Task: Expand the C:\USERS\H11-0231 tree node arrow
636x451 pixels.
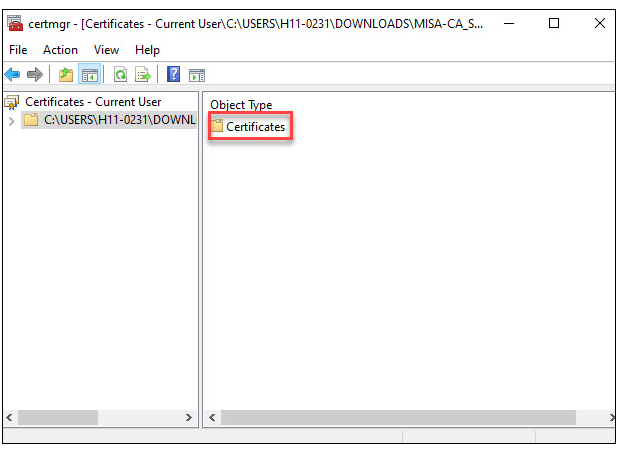Action: tap(11, 120)
